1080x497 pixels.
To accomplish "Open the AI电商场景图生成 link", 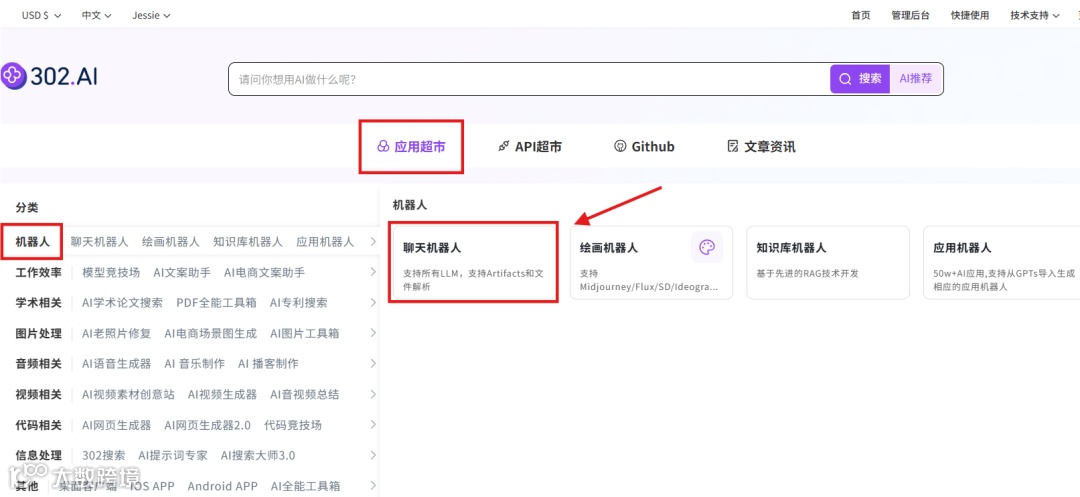I will click(210, 333).
